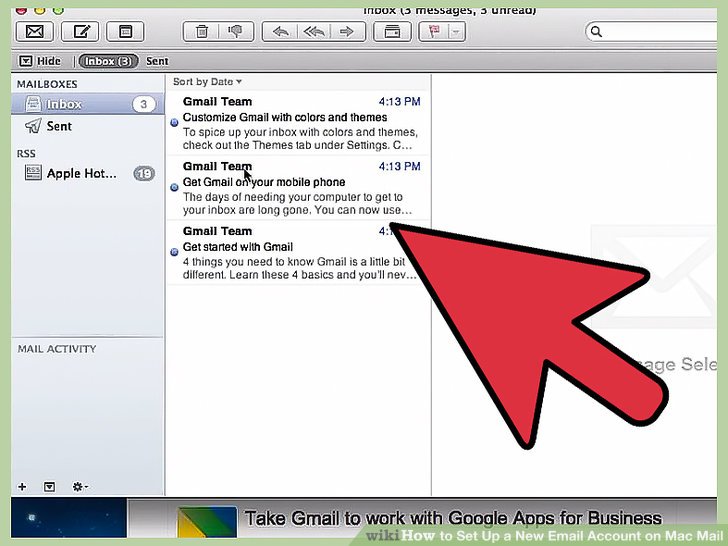
Task: Open the Get started with Gmail email
Action: pyautogui.click(x=298, y=253)
